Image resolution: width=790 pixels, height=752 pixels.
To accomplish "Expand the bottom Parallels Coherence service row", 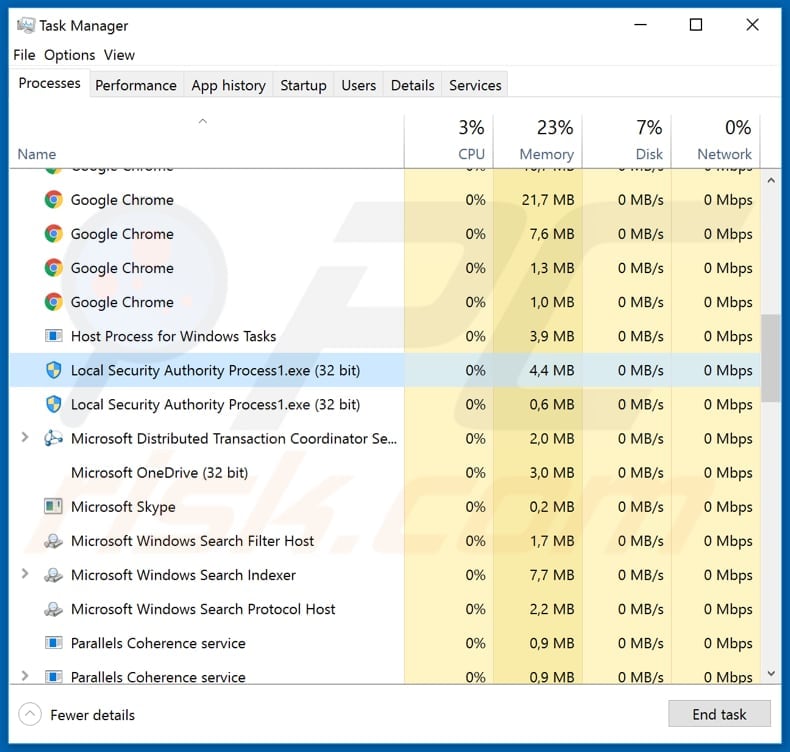I will 24,676.
